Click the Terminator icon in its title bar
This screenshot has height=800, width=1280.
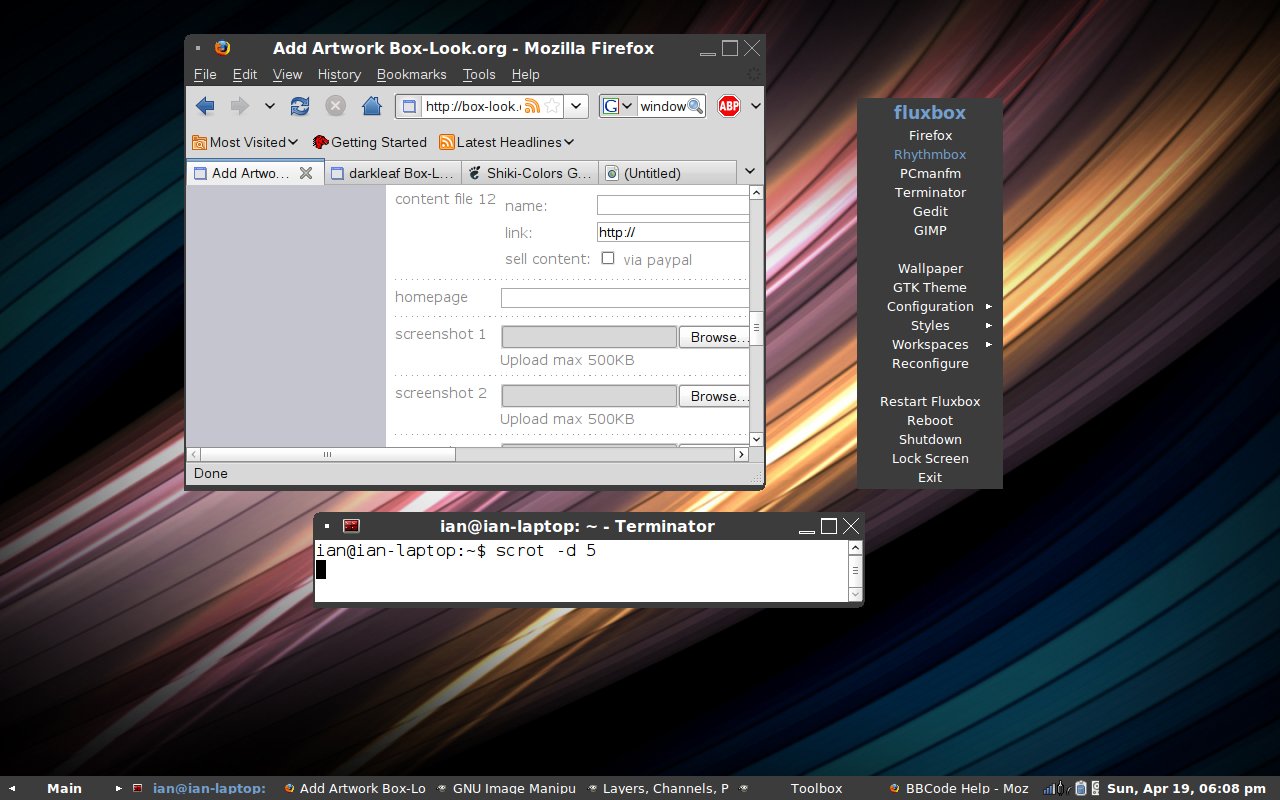[x=351, y=526]
